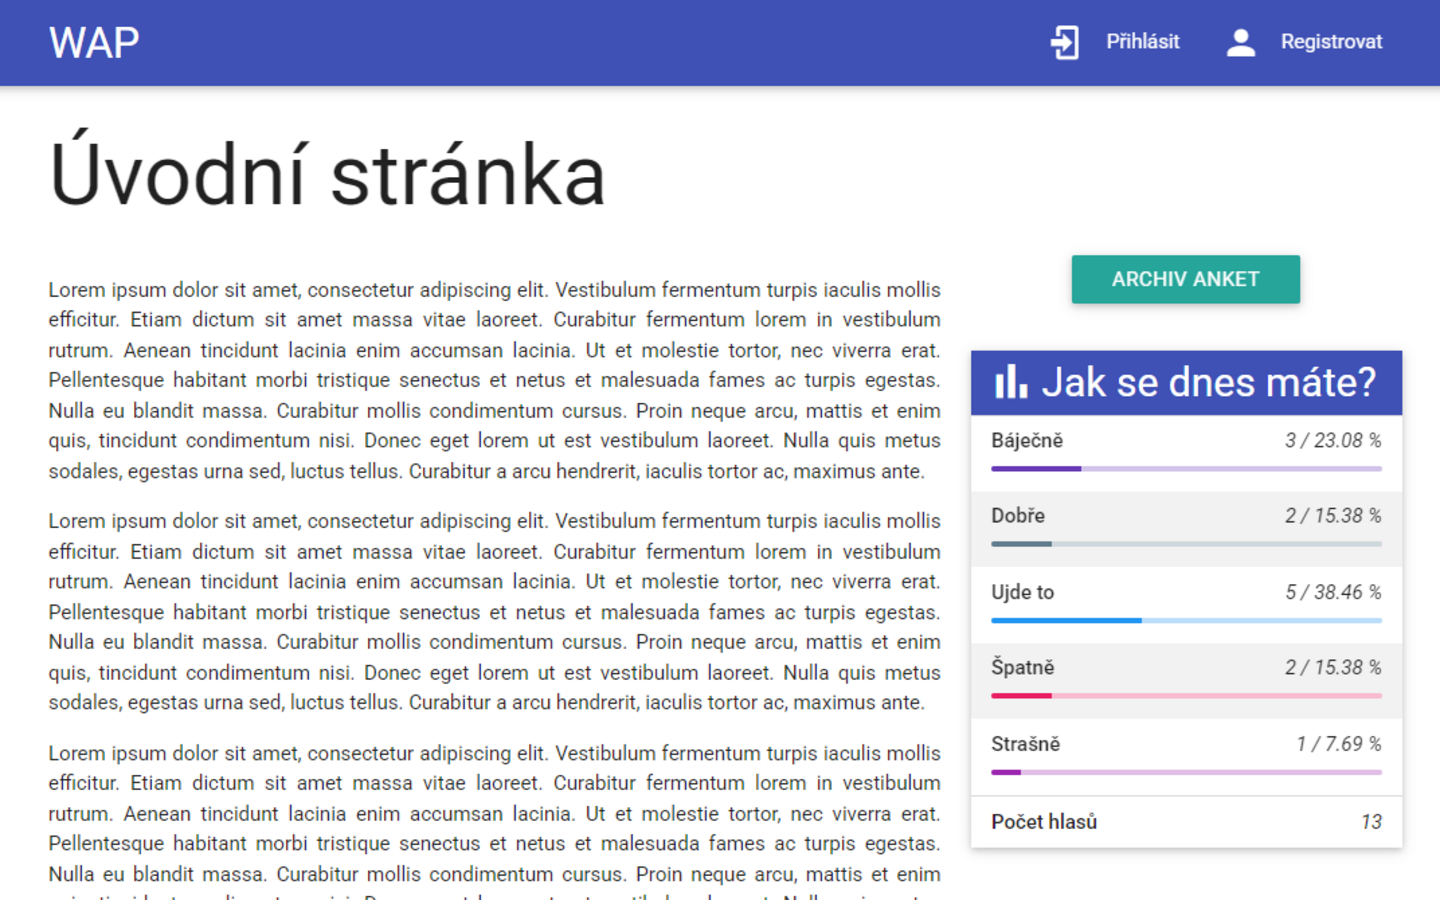Click the Strašně magenta progress bar

(1186, 772)
